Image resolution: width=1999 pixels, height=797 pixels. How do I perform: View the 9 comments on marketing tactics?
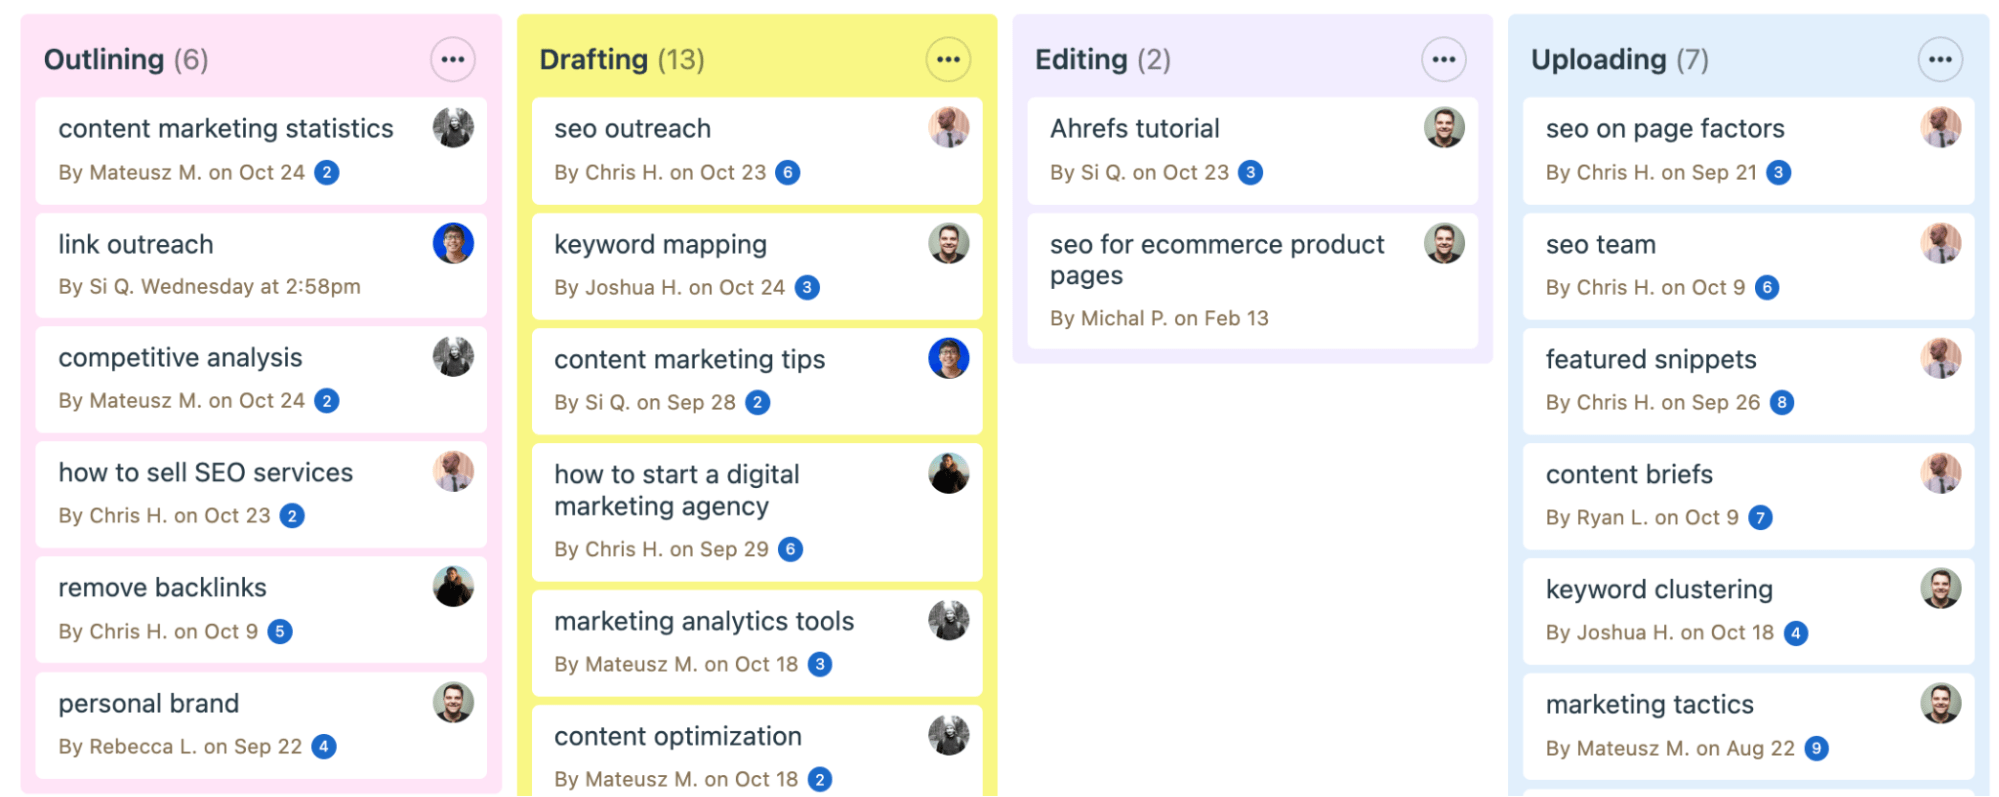coord(1815,747)
